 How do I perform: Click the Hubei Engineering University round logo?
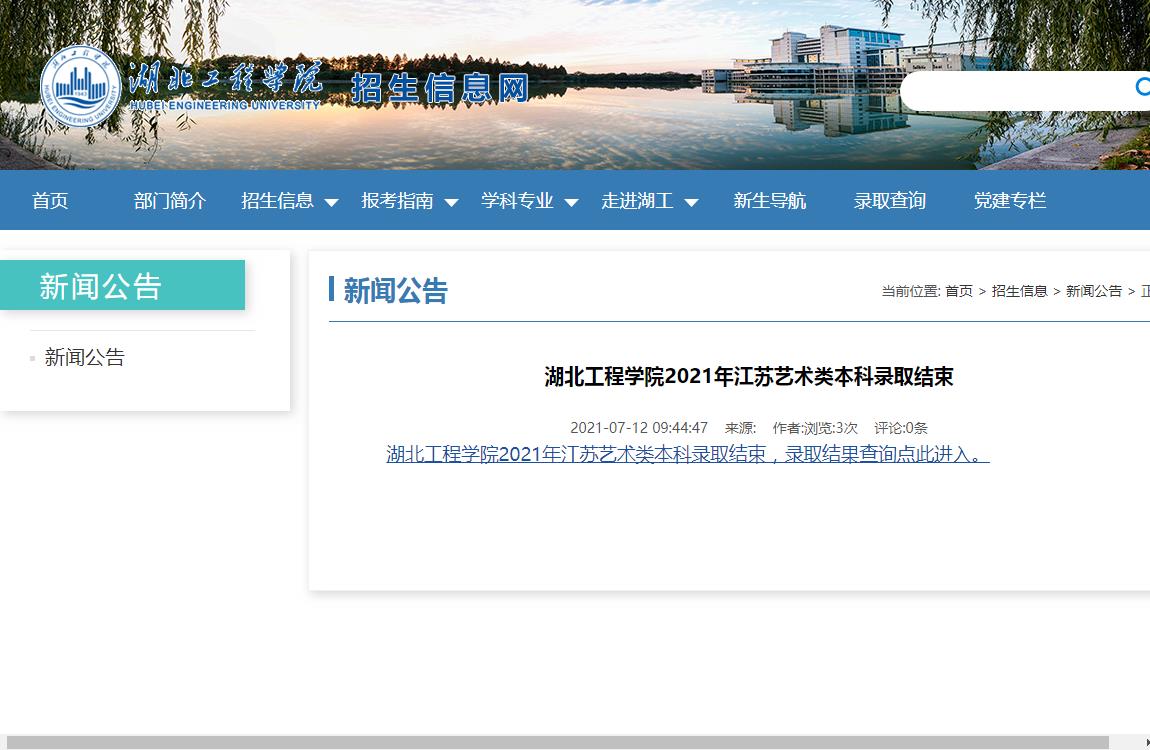pos(80,87)
